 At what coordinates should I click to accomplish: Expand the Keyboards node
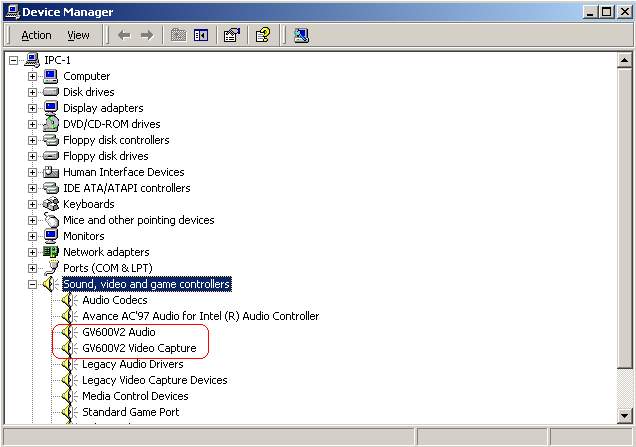[32, 204]
